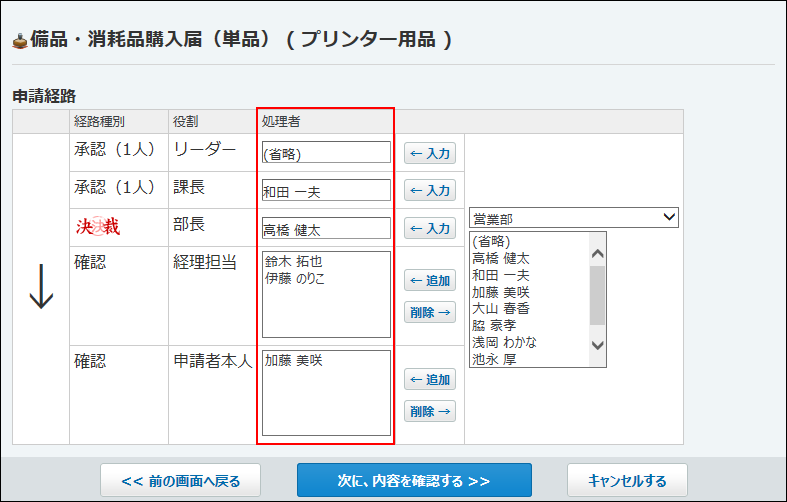Select 伊藤 のりこ in the 経理担当 list
The width and height of the screenshot is (787, 502).
[295, 278]
